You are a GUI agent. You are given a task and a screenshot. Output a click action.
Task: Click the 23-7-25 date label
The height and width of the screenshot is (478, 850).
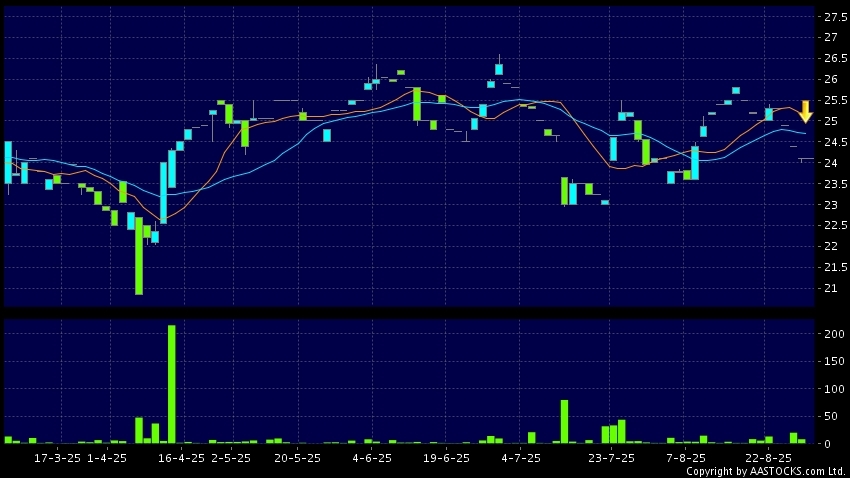click(x=611, y=458)
